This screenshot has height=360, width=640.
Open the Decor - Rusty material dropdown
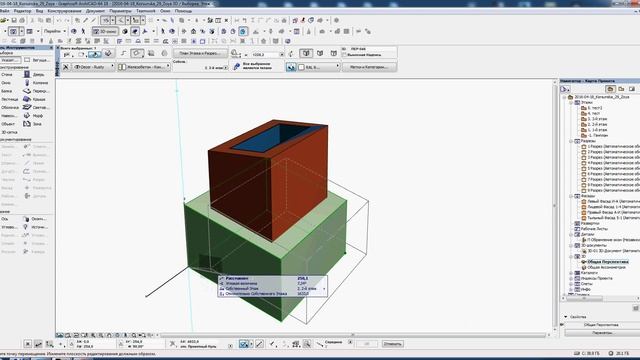(93, 67)
